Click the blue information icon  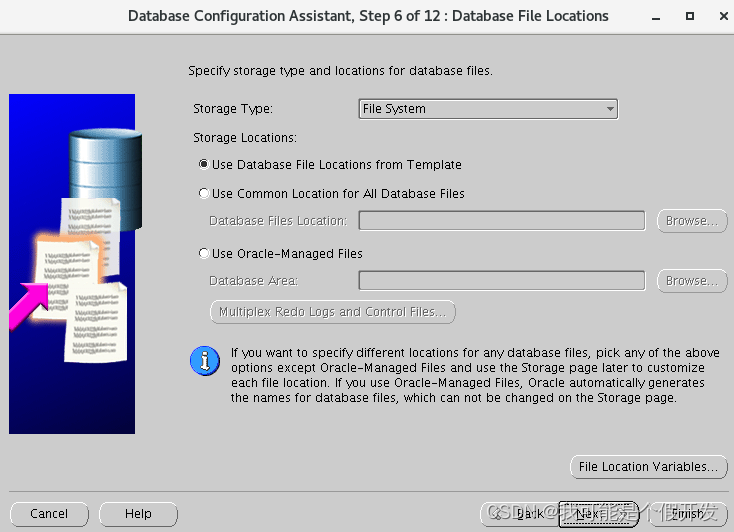click(205, 361)
